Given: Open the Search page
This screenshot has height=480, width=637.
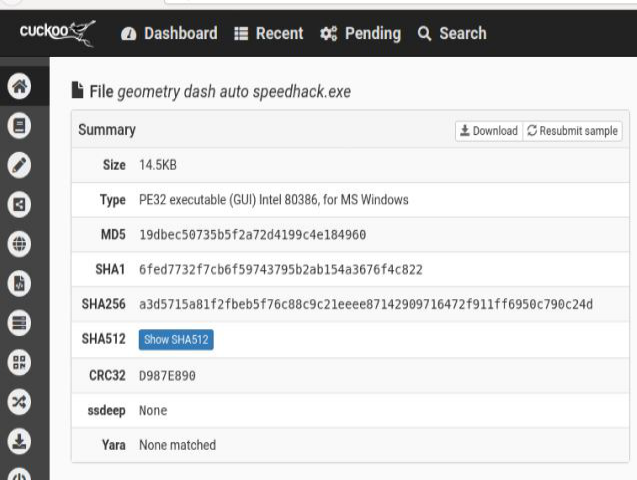Looking at the screenshot, I should [x=452, y=33].
